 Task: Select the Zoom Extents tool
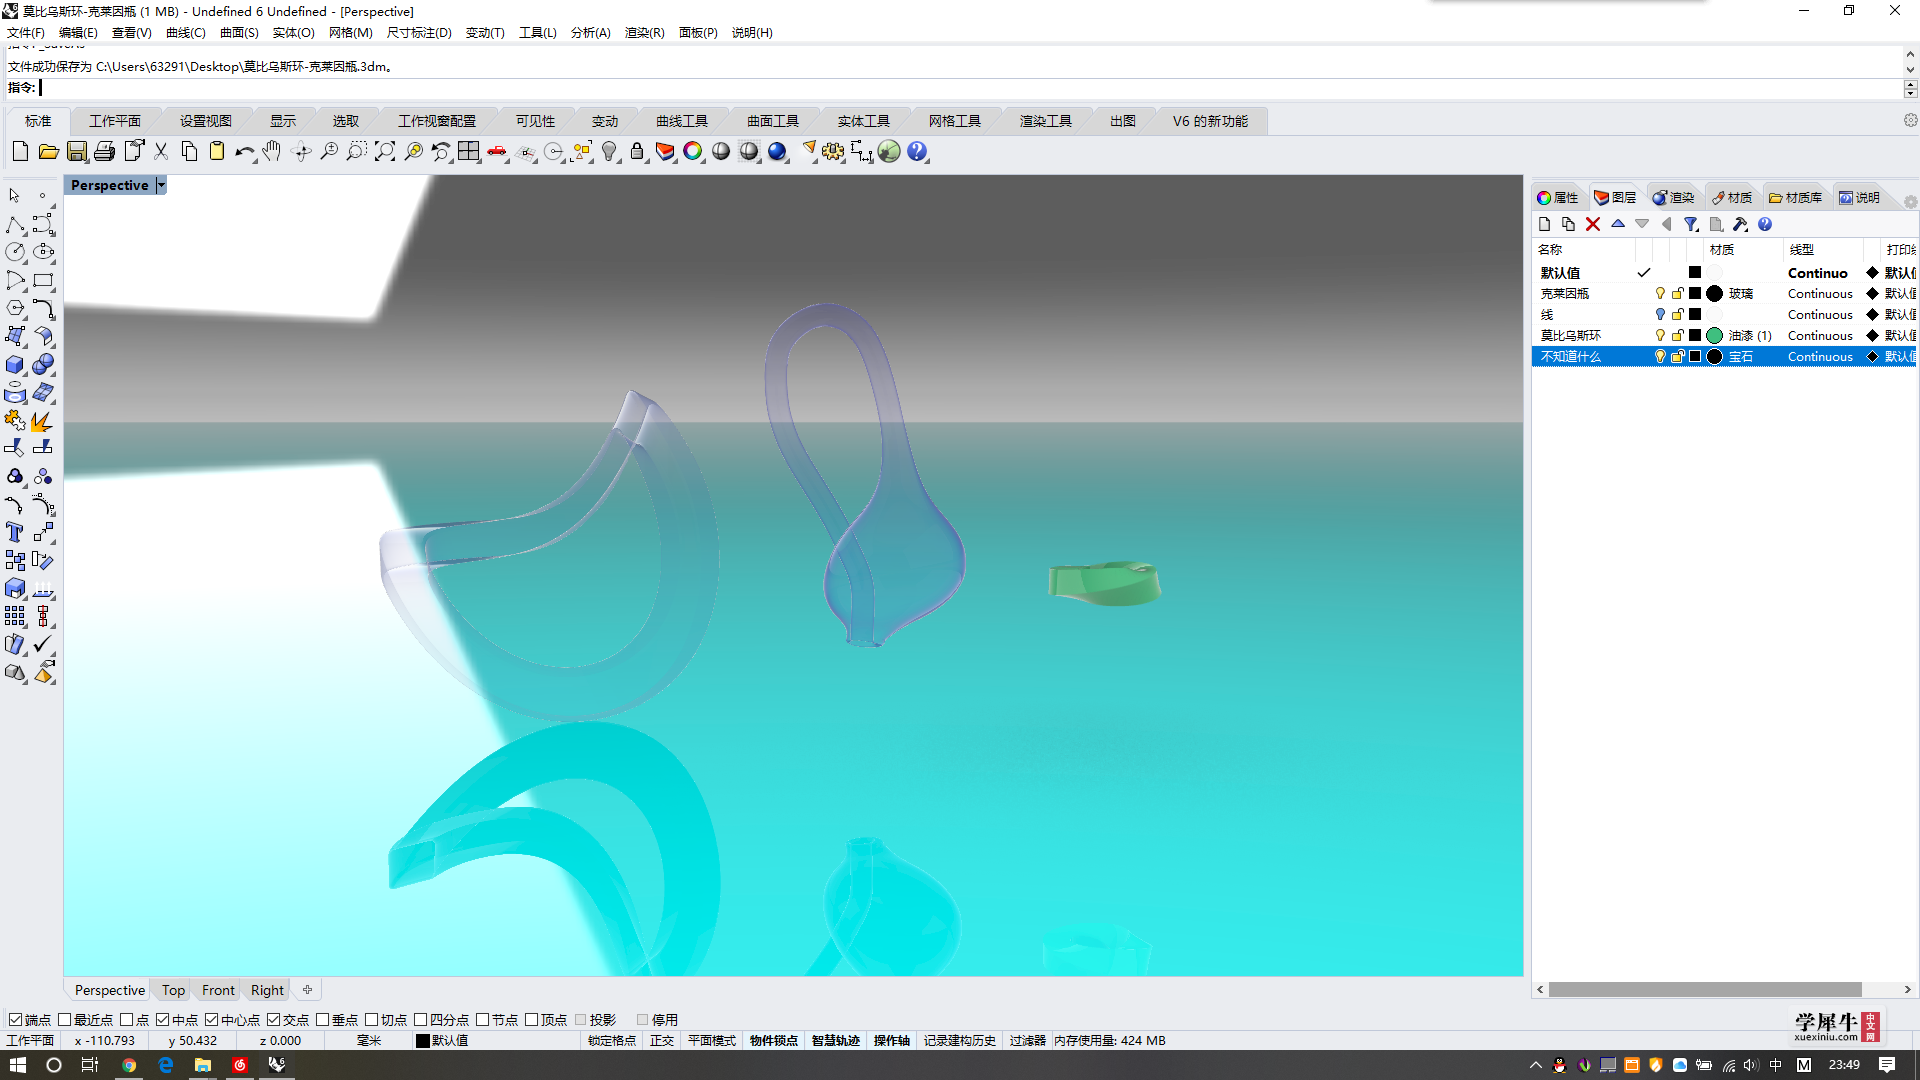[x=385, y=151]
